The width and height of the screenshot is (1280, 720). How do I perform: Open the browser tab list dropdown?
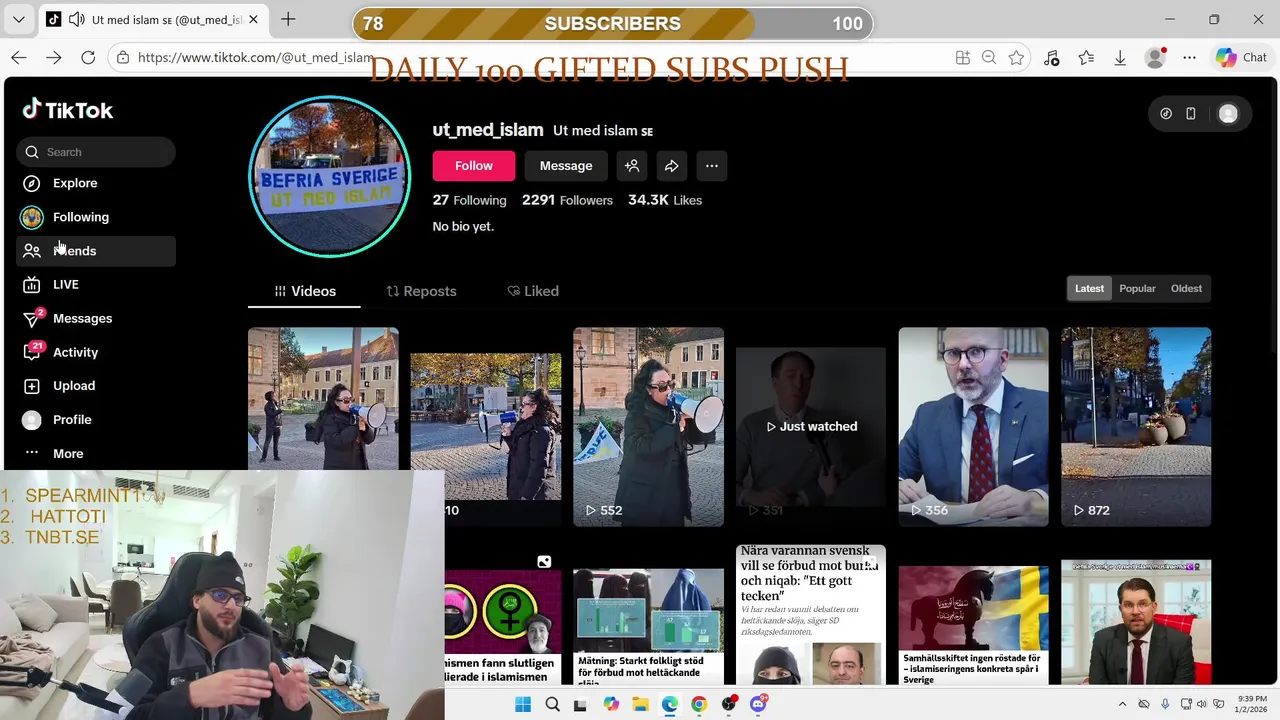pos(18,20)
